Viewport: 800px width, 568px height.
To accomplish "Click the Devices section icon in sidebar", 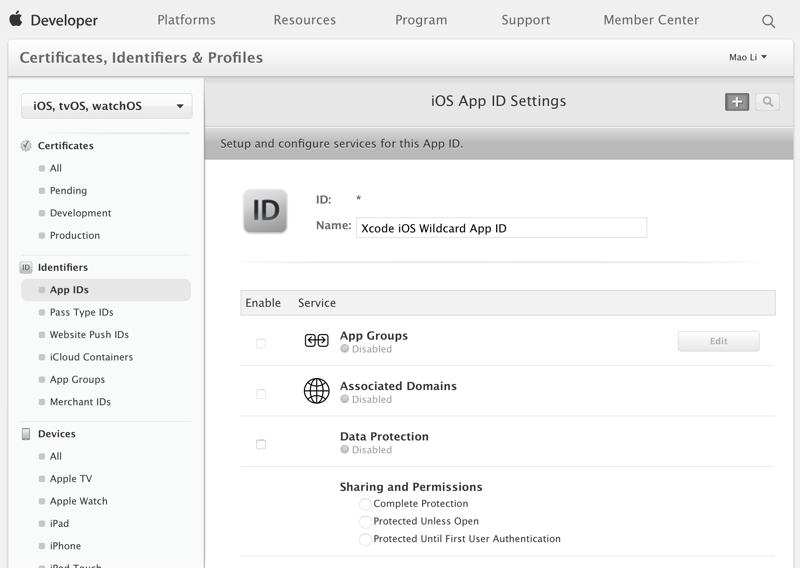I will point(26,434).
